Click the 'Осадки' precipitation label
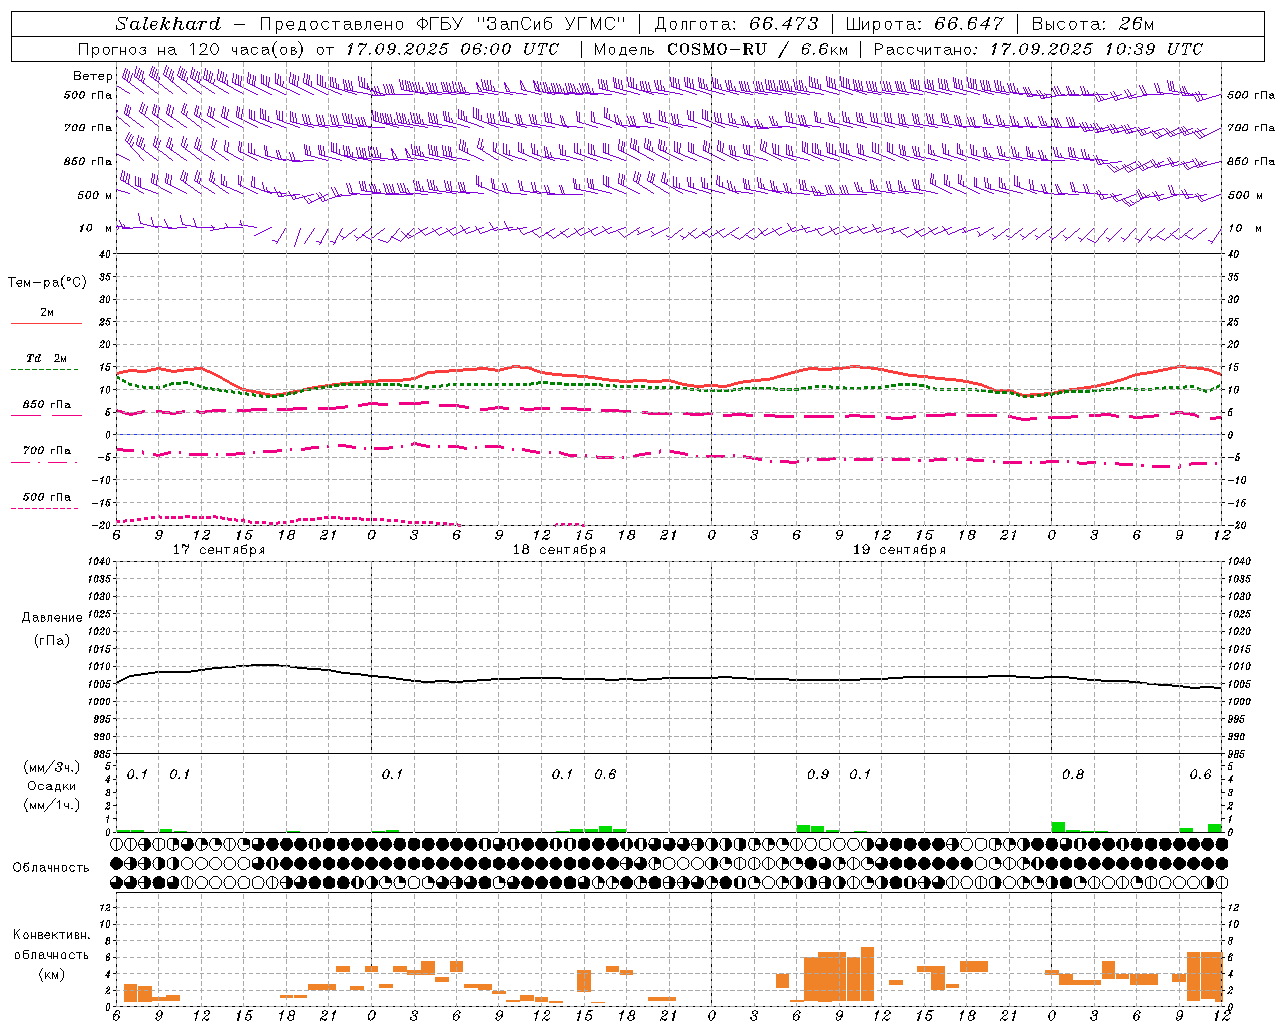 click(52, 786)
